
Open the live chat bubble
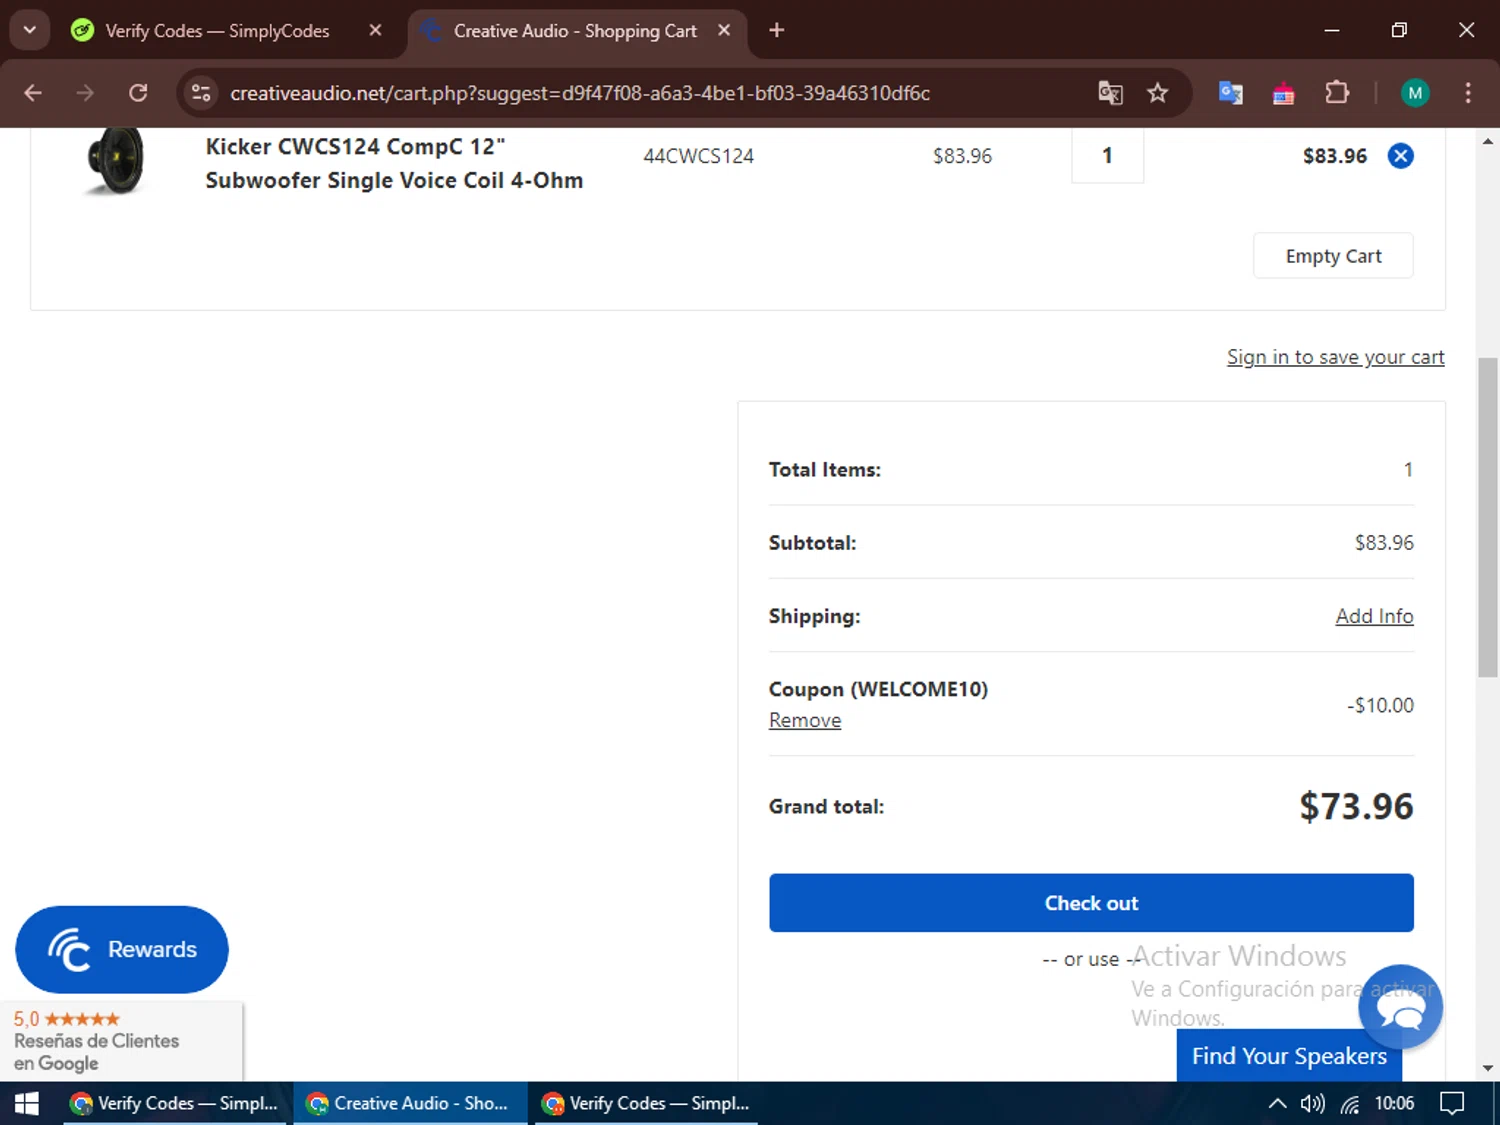click(x=1400, y=1006)
